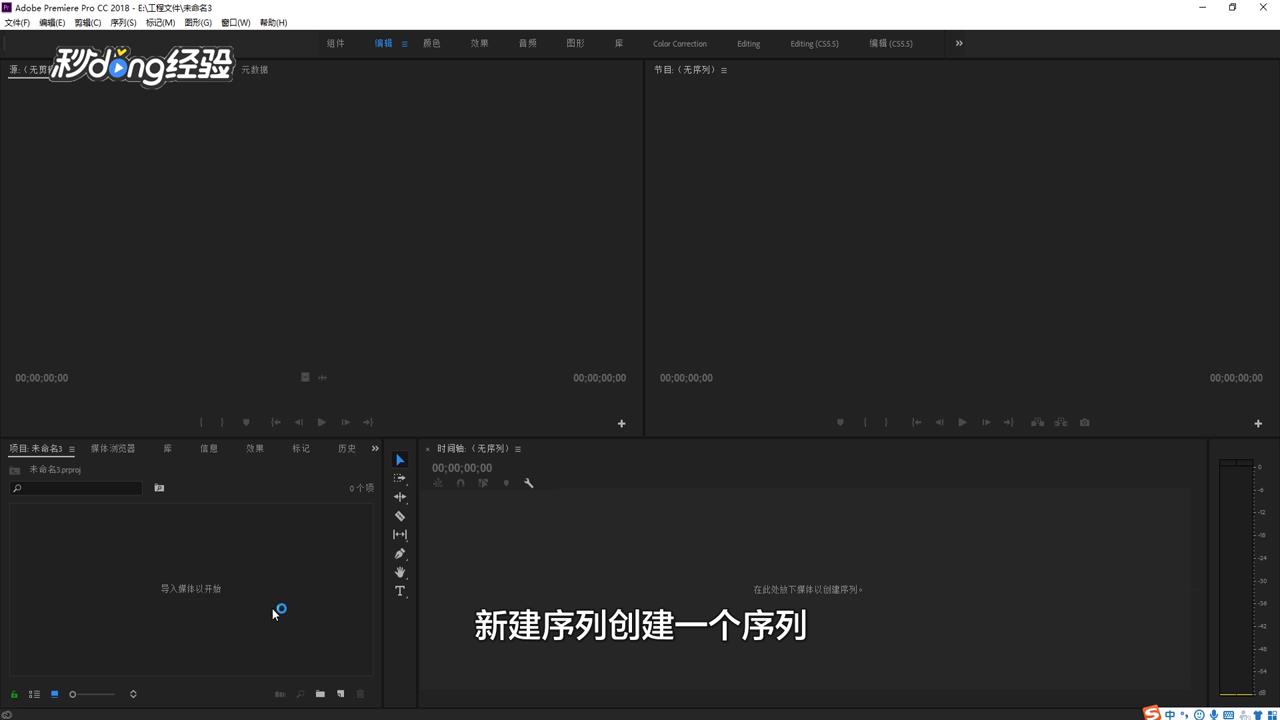Select the Ripple Edit tool
The image size is (1280, 720).
tap(400, 497)
